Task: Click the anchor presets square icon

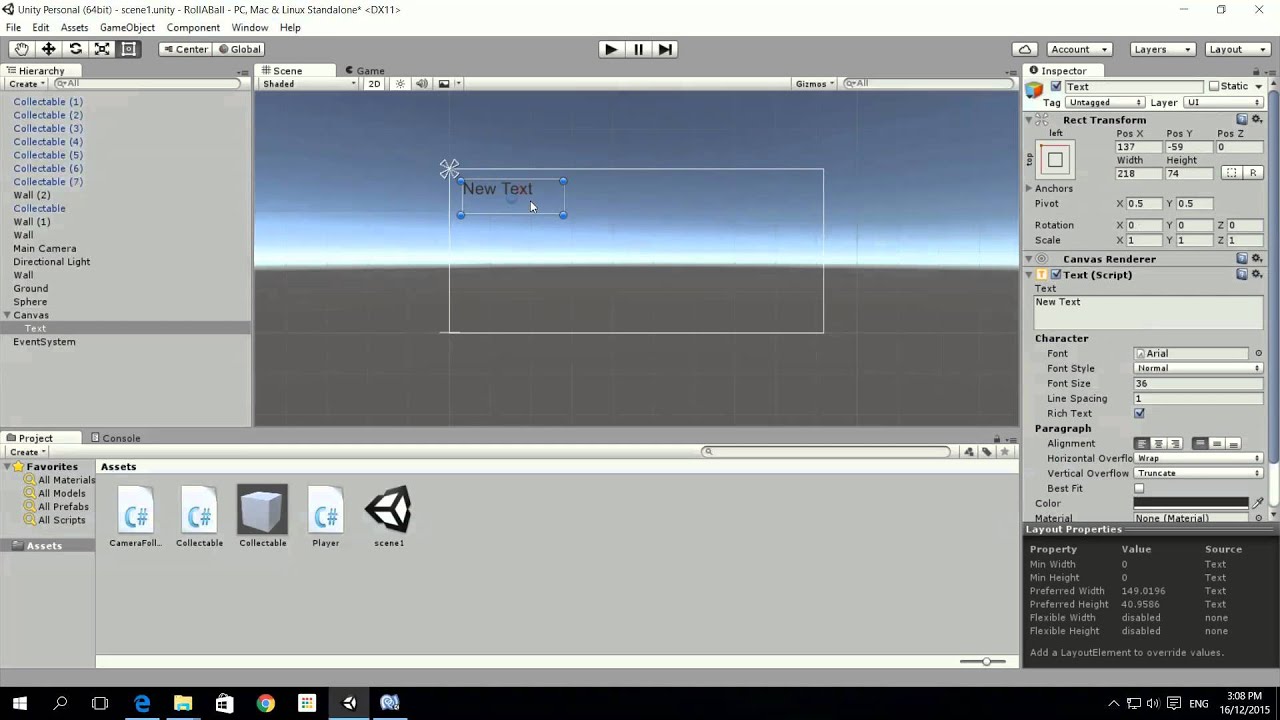Action: coord(1055,160)
